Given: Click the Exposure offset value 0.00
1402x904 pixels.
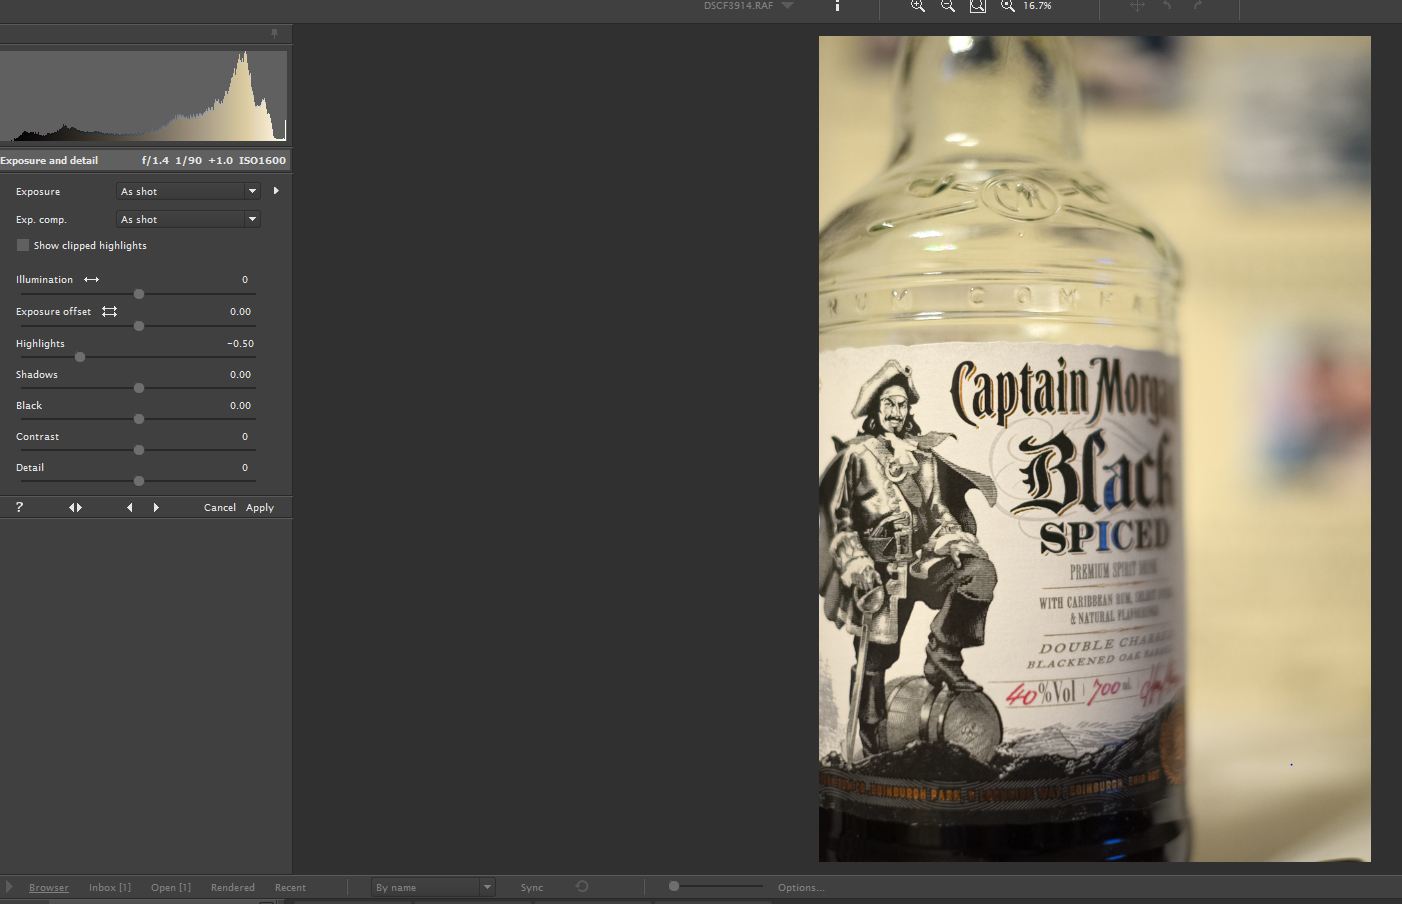Looking at the screenshot, I should 240,311.
